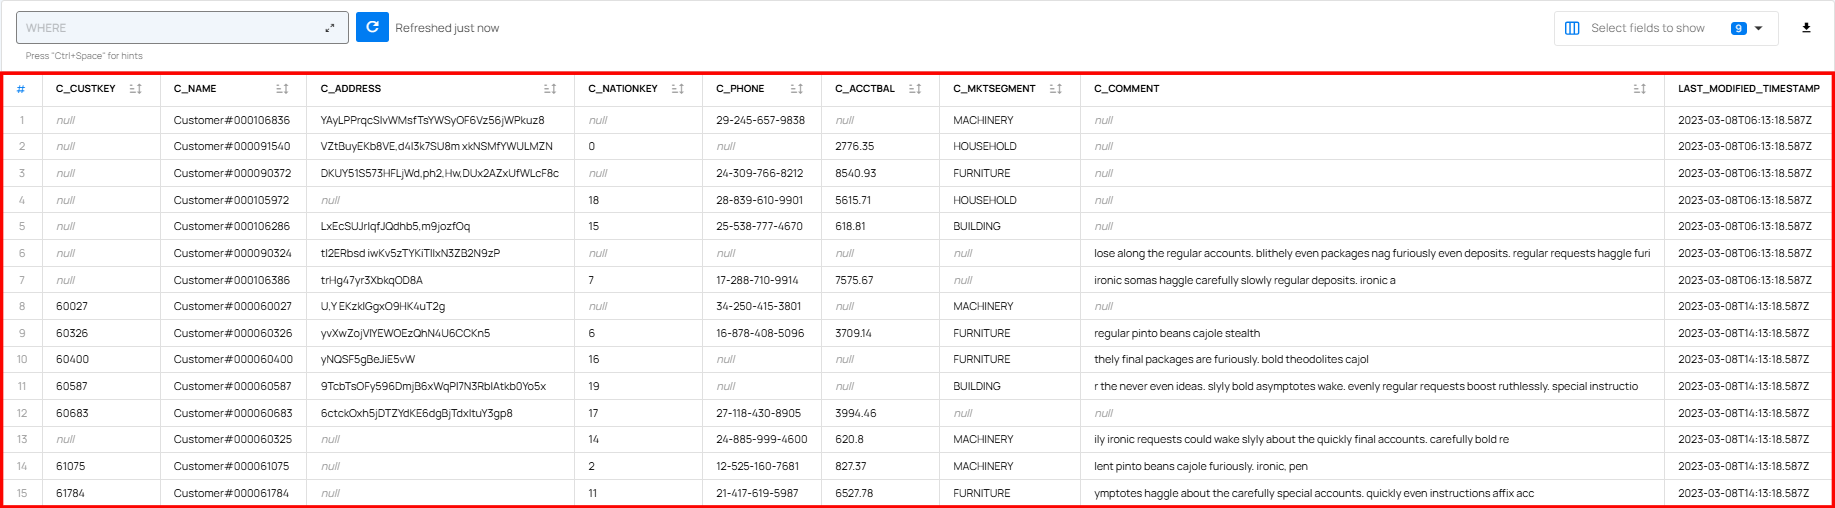This screenshot has width=1835, height=508.
Task: Sort by C_PHONE column
Action: click(797, 89)
